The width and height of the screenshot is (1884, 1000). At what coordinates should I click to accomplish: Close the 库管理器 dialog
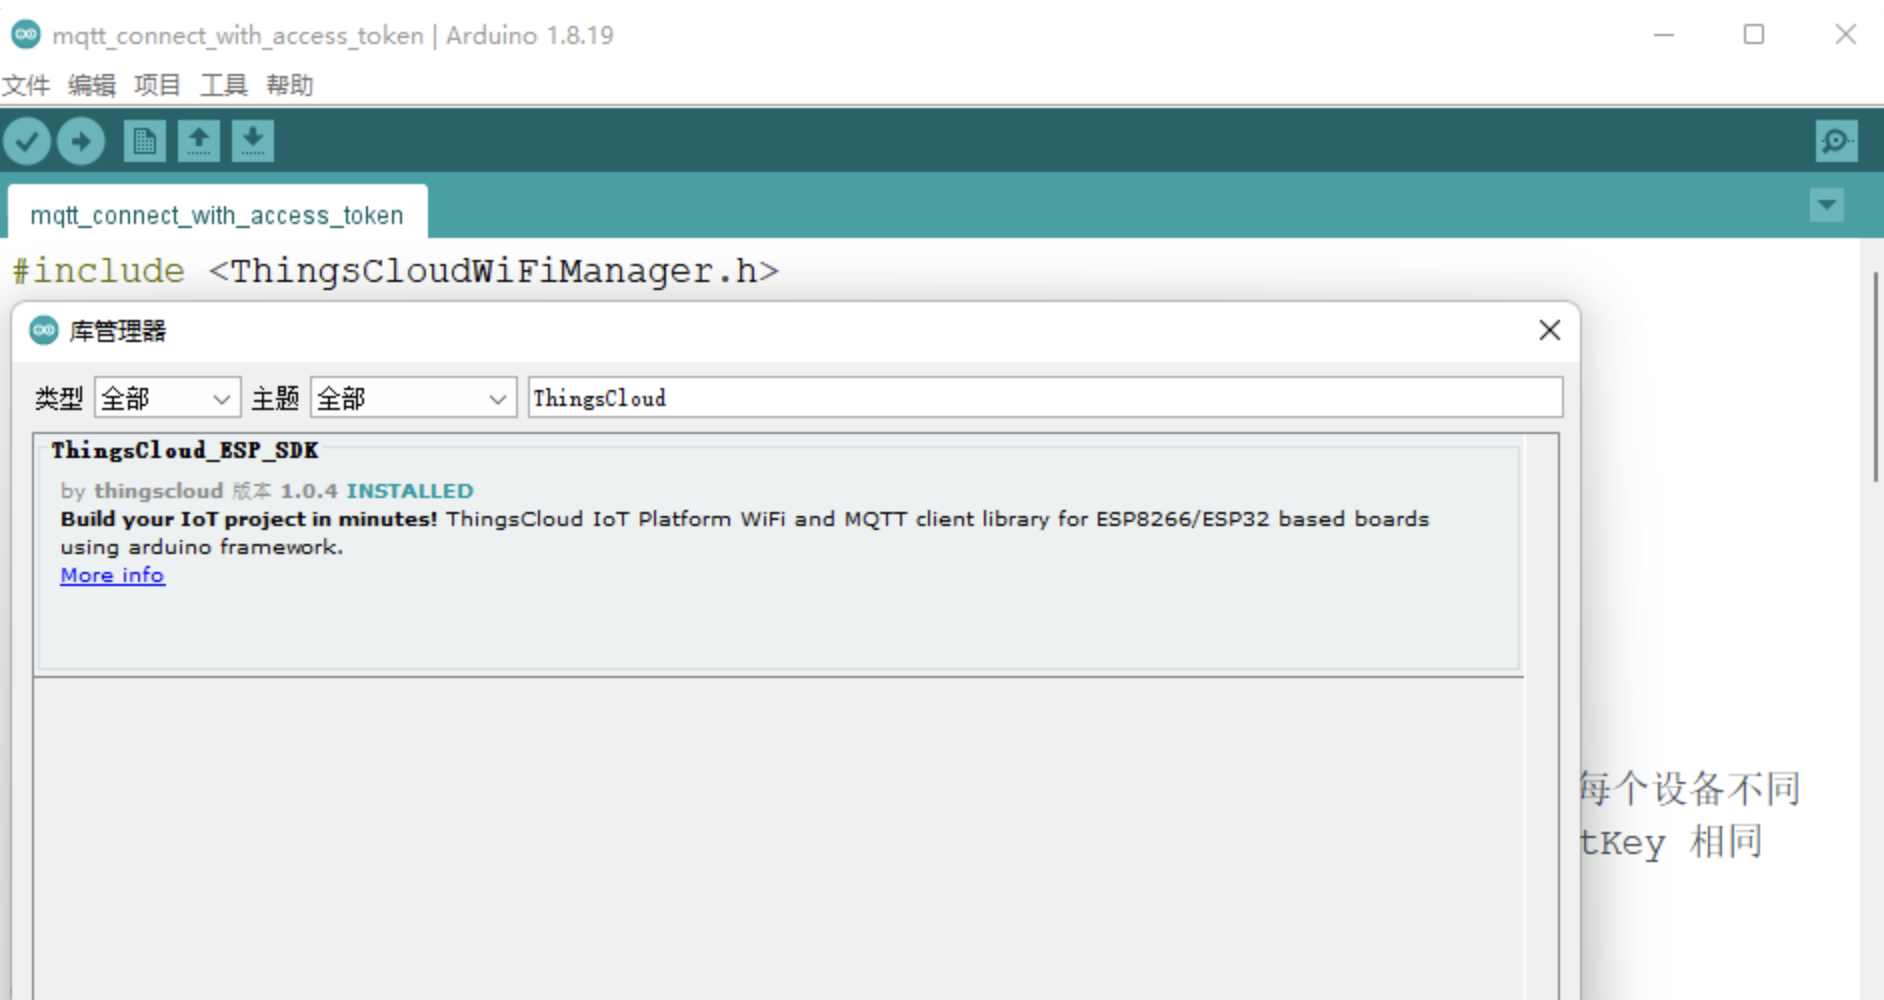[1549, 330]
